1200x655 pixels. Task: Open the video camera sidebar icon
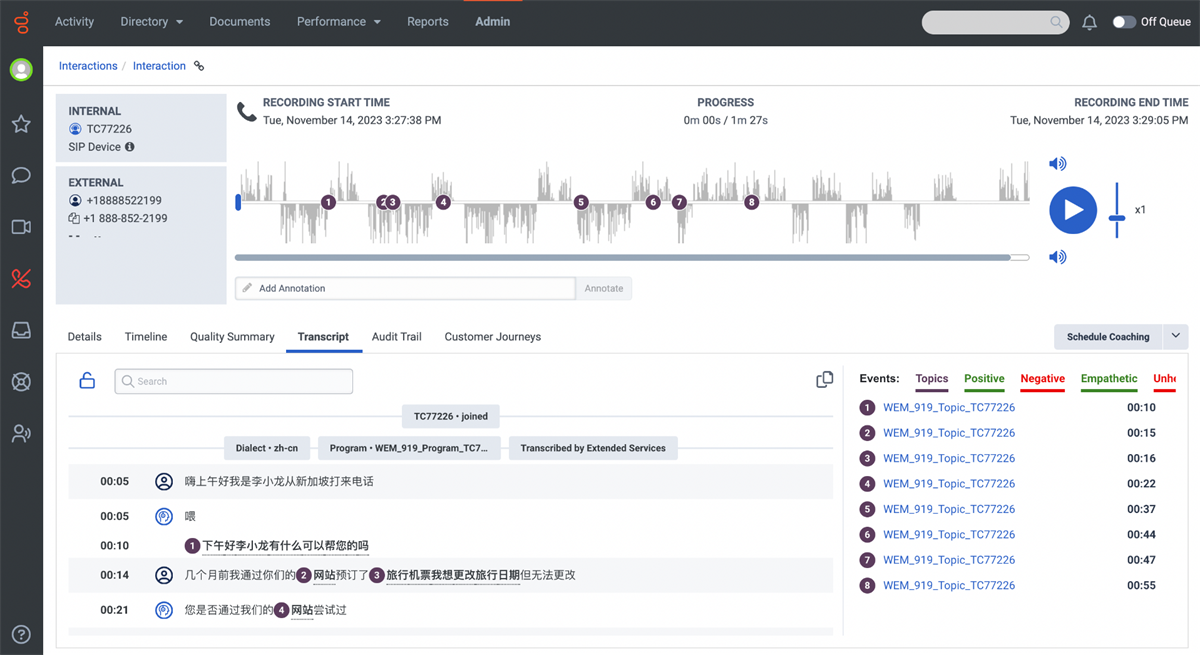point(21,227)
